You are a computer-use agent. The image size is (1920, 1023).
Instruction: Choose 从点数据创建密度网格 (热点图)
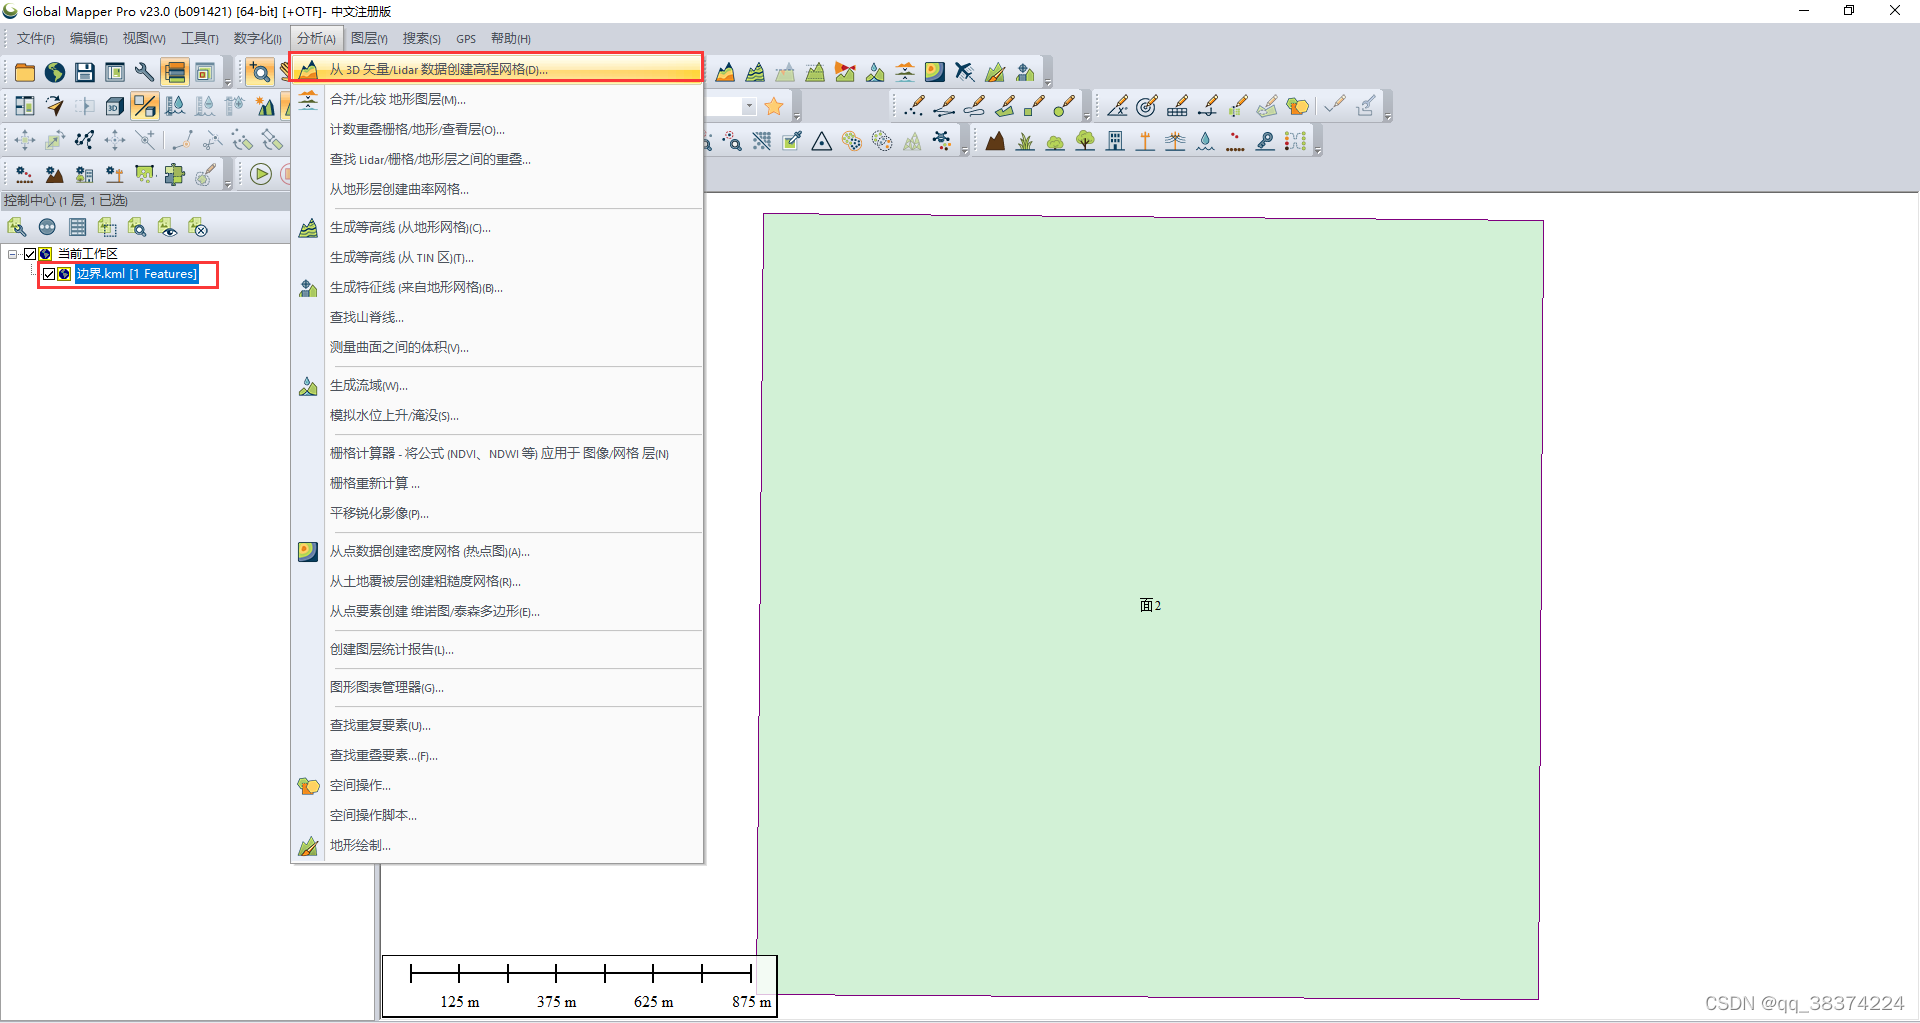[x=497, y=551]
